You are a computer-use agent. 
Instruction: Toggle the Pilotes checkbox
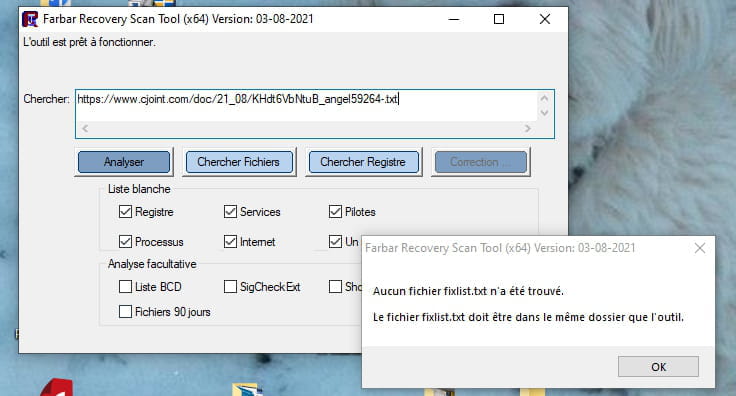335,212
